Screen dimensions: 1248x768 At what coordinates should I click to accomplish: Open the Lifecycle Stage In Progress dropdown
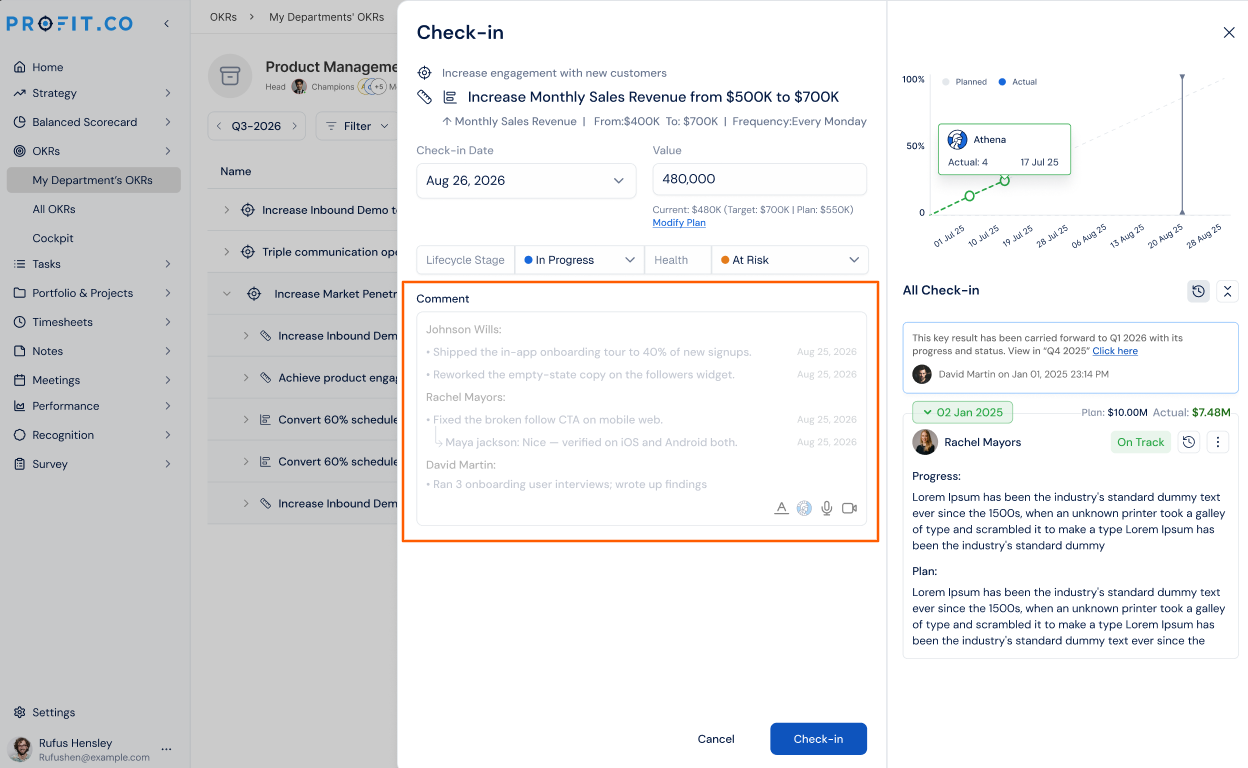(x=579, y=260)
